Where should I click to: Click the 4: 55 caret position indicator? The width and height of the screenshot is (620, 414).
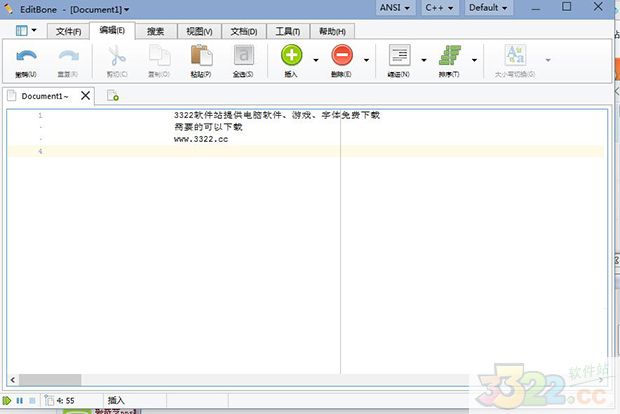point(65,401)
